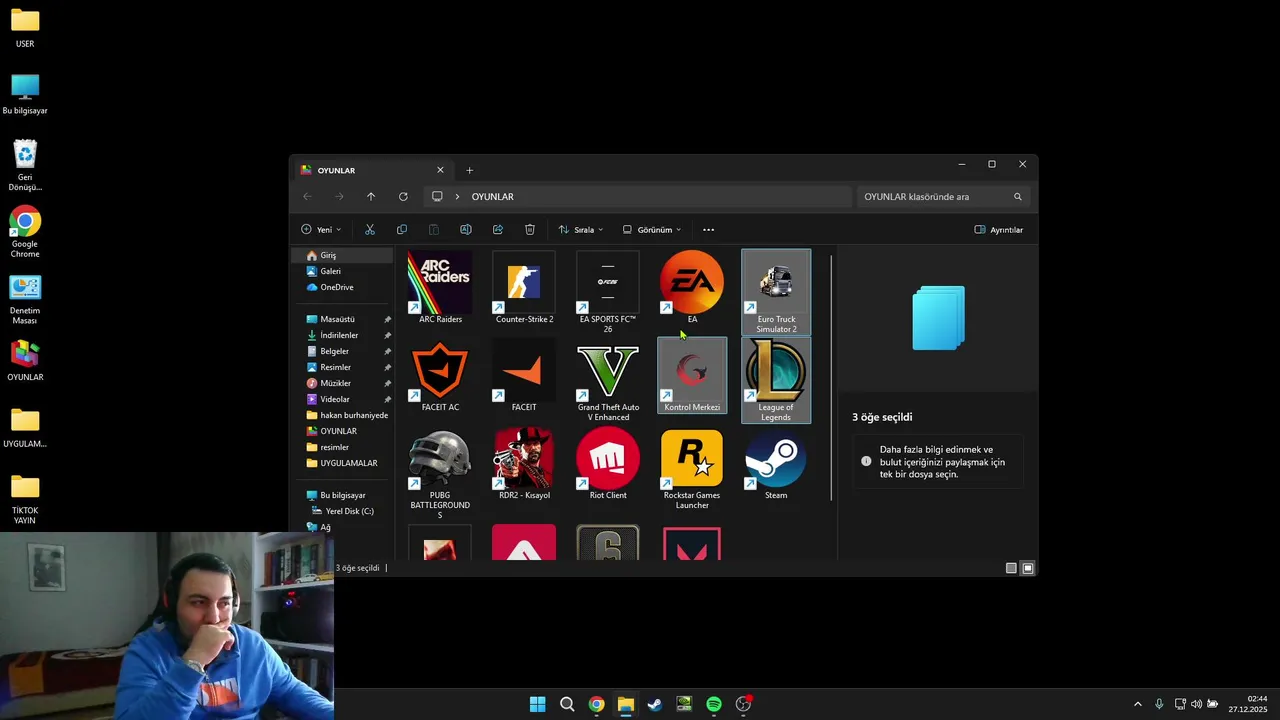
Task: Switch to details list view layout
Action: [x=1011, y=568]
